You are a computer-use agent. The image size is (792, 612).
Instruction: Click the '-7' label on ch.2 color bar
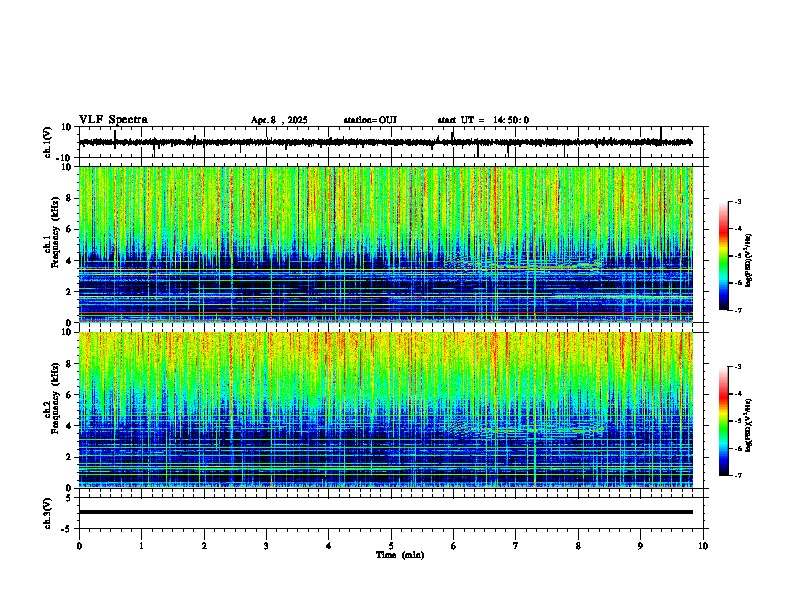click(x=737, y=475)
